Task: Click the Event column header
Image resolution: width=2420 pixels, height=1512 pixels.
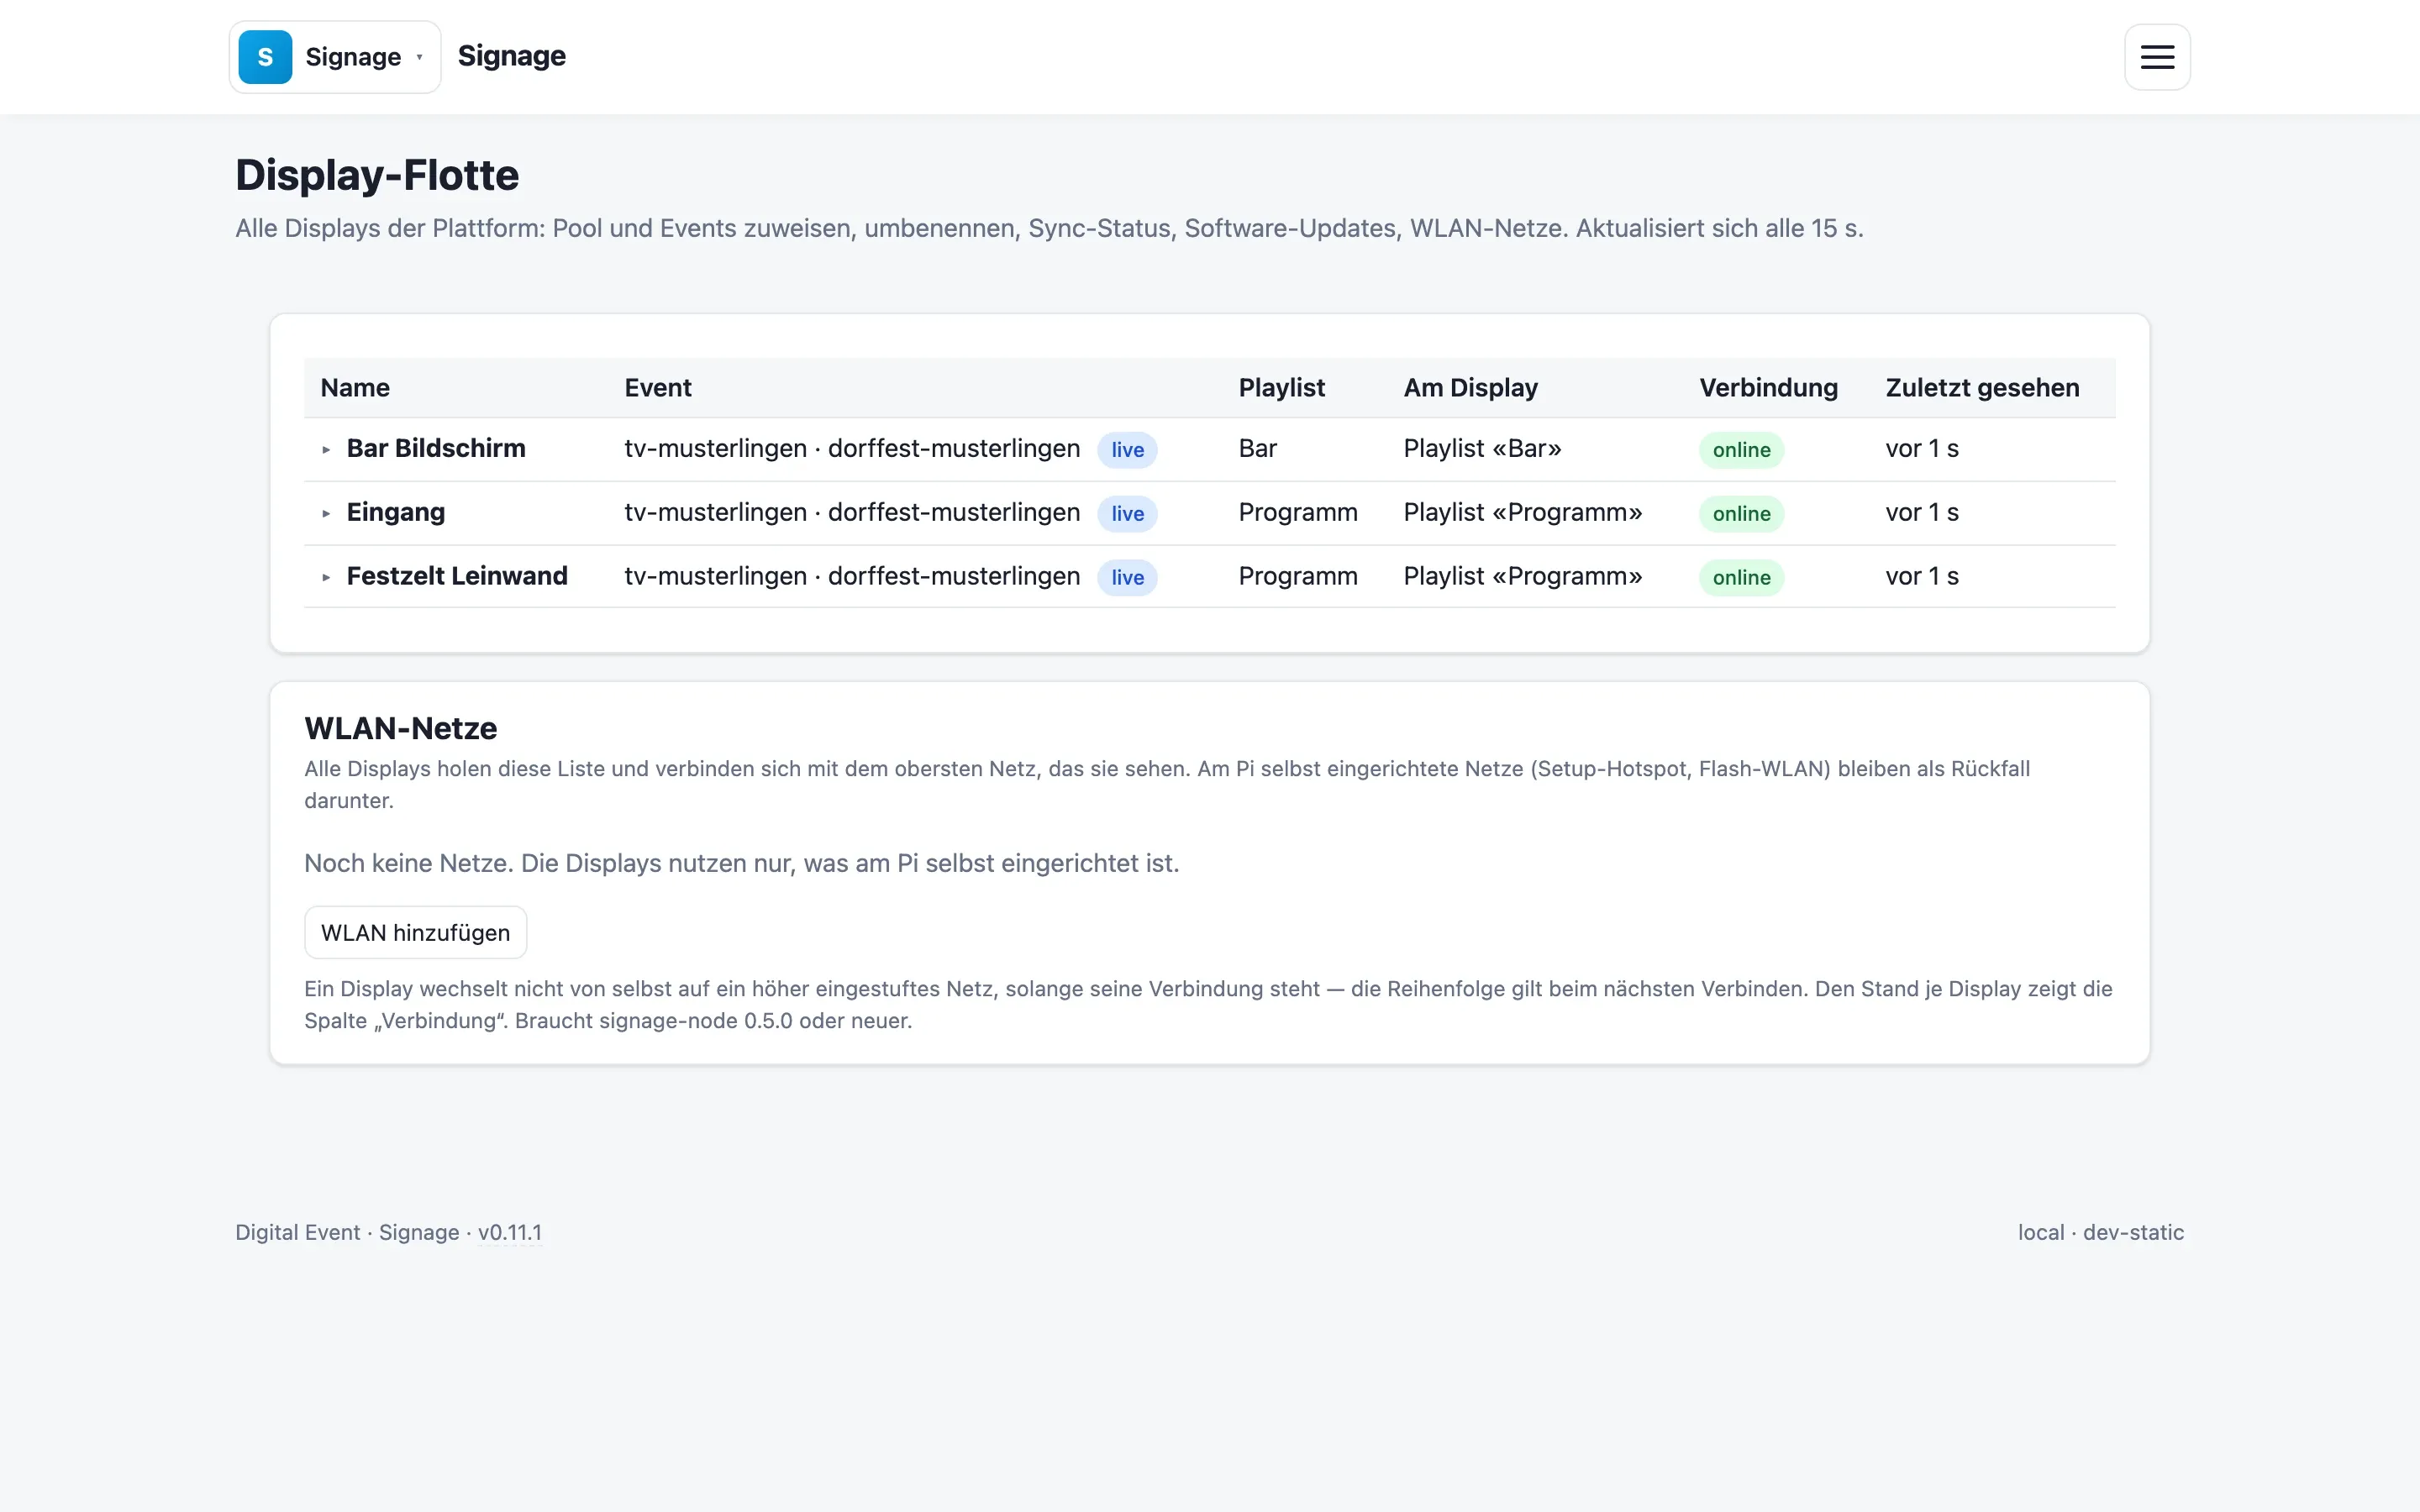Action: pyautogui.click(x=658, y=388)
